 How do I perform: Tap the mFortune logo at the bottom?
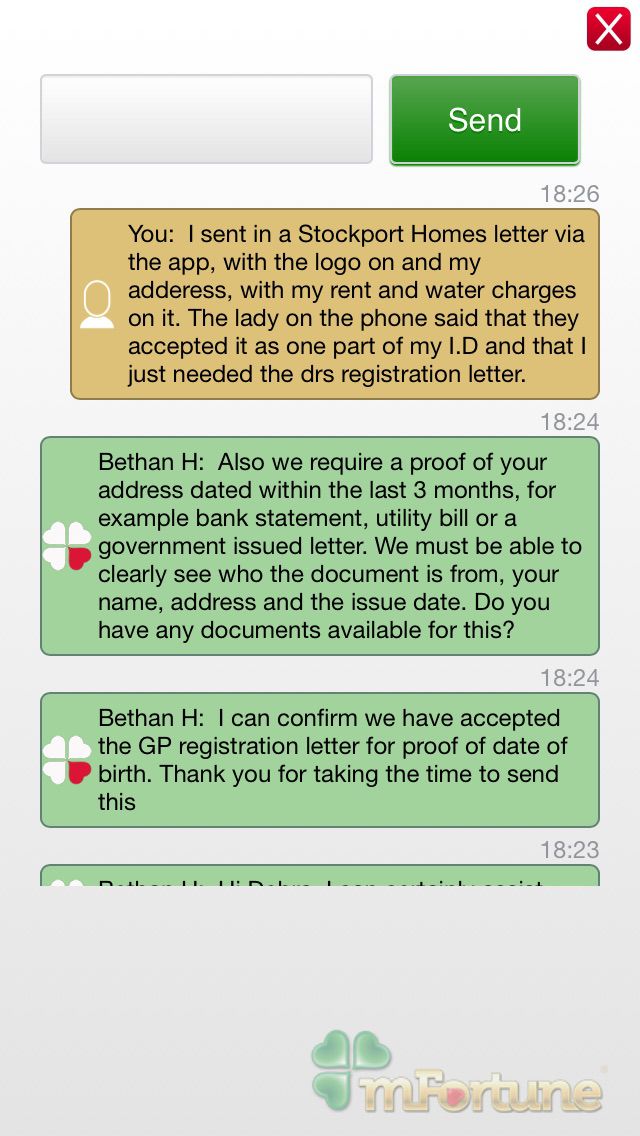pos(458,1072)
